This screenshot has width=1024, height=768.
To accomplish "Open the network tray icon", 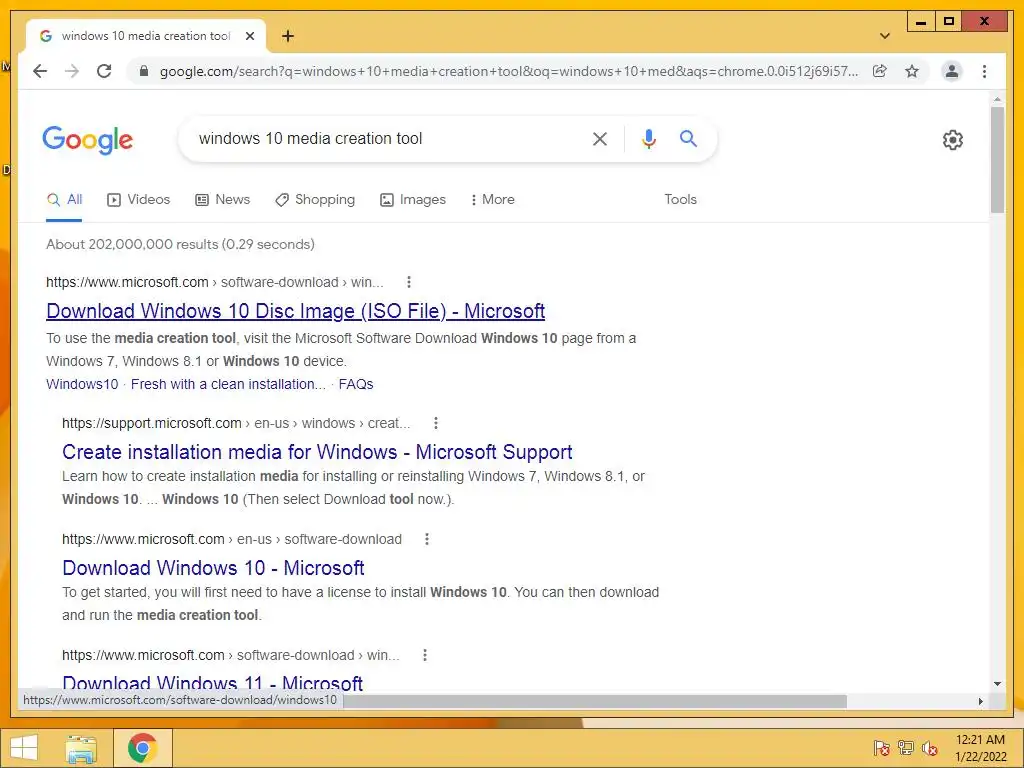I will [906, 748].
